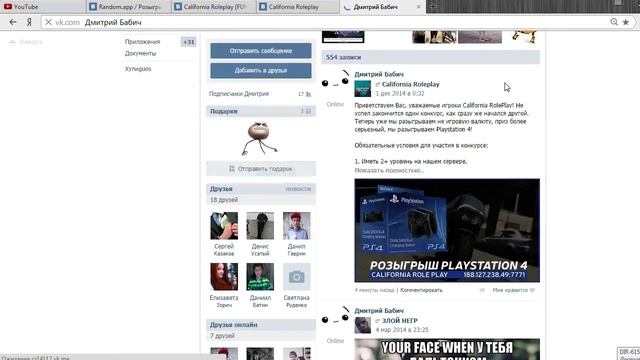Open Хулиришь in the left menu
This screenshot has width=640, height=360.
click(138, 69)
